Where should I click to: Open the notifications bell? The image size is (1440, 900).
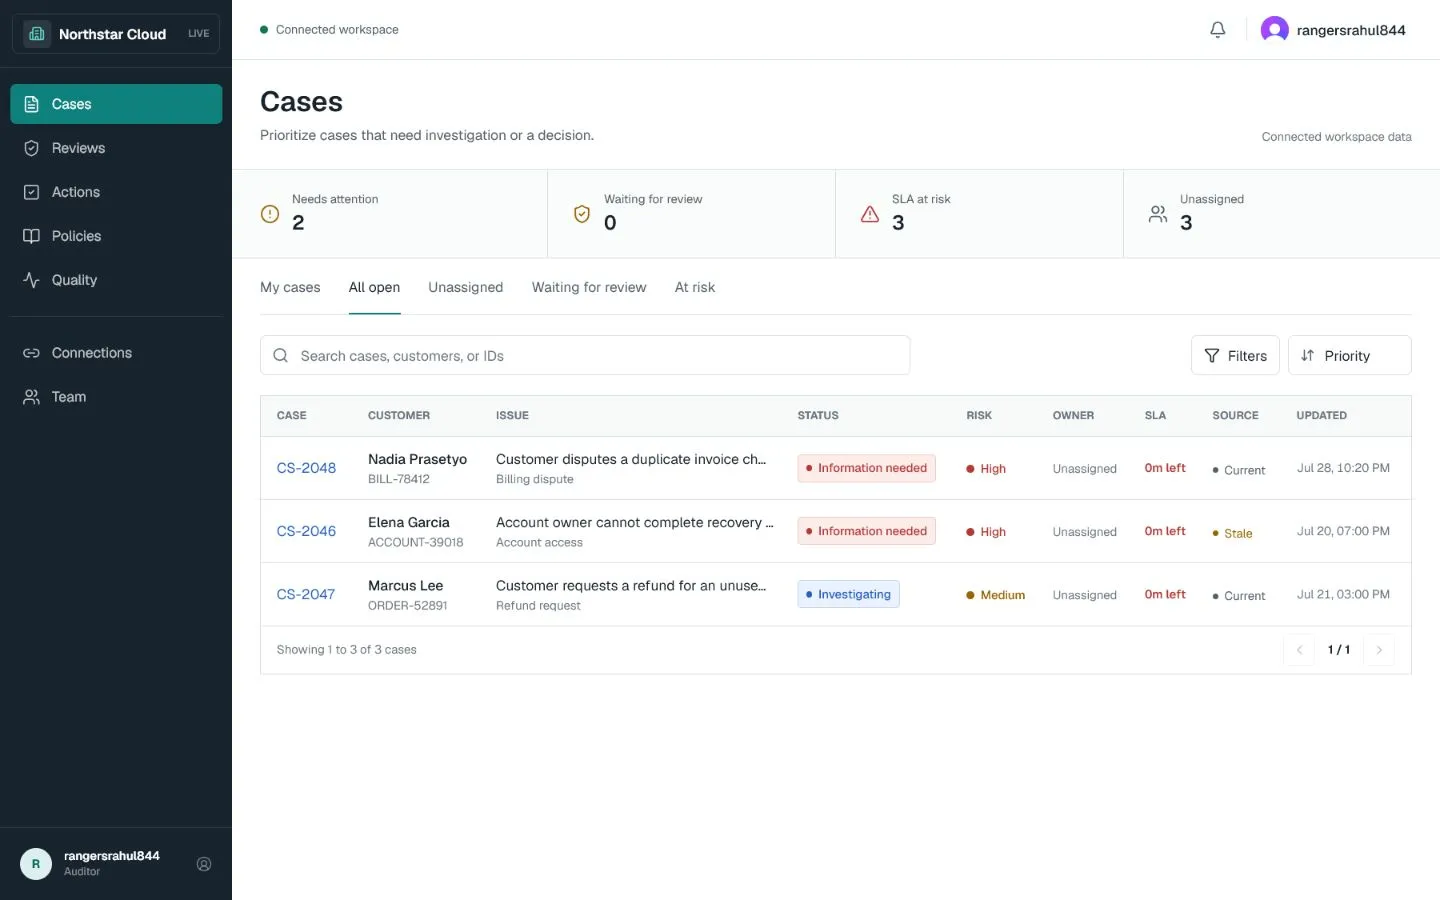click(1217, 30)
